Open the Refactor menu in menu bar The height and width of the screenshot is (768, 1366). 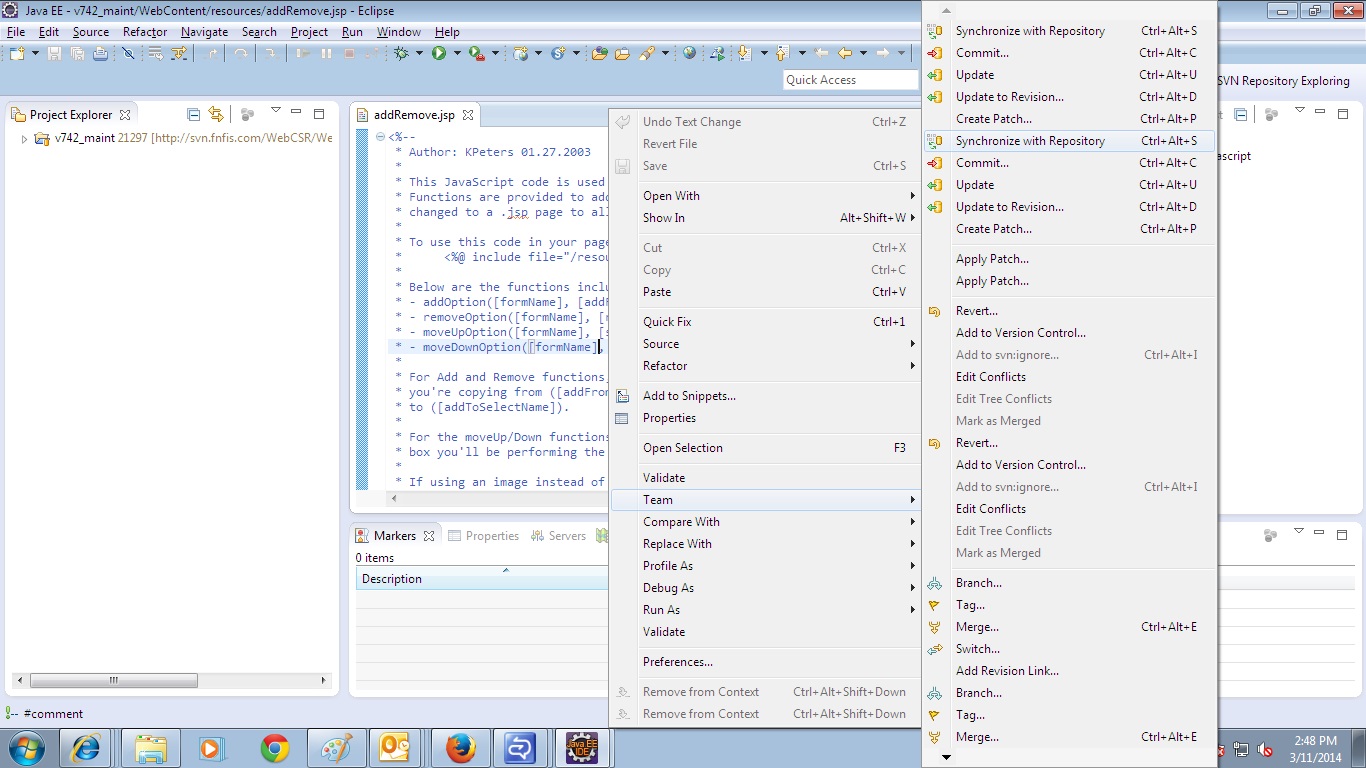145,32
